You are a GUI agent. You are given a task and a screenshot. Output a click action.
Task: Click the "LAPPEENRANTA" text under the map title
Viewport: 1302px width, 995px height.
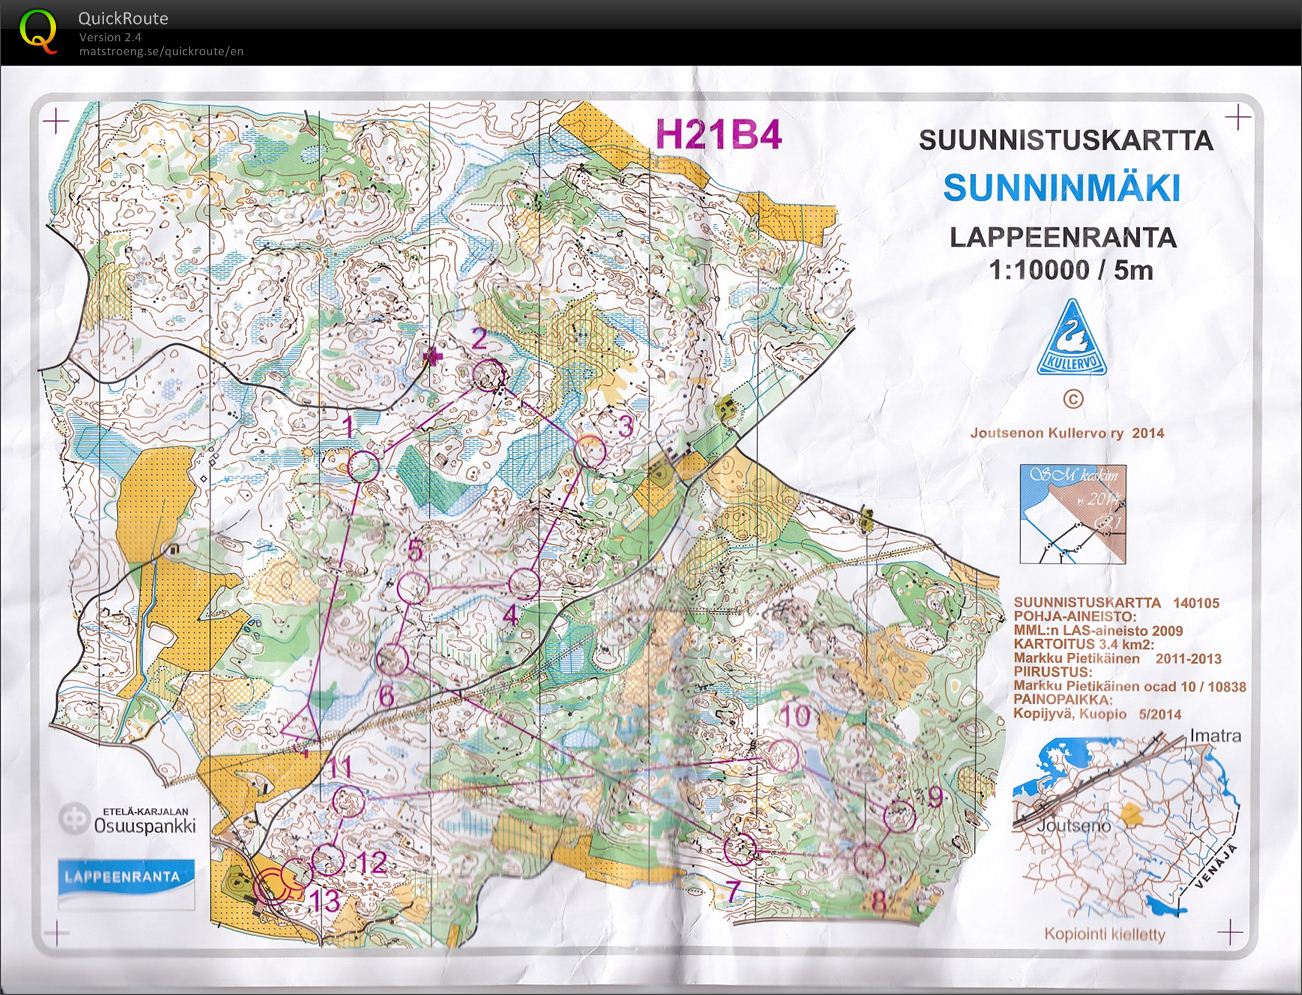click(x=1063, y=238)
